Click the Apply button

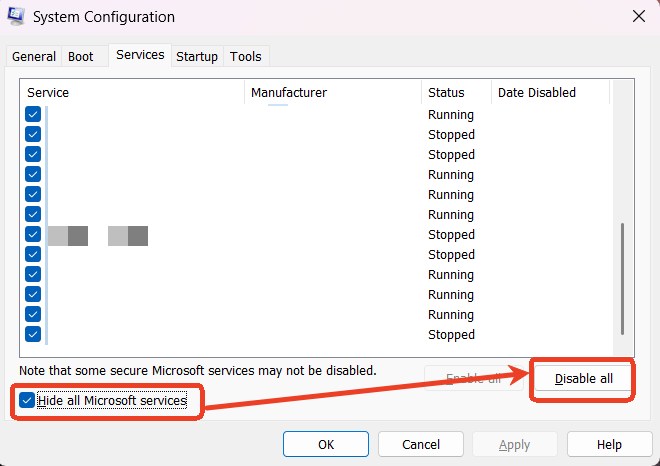(x=514, y=444)
